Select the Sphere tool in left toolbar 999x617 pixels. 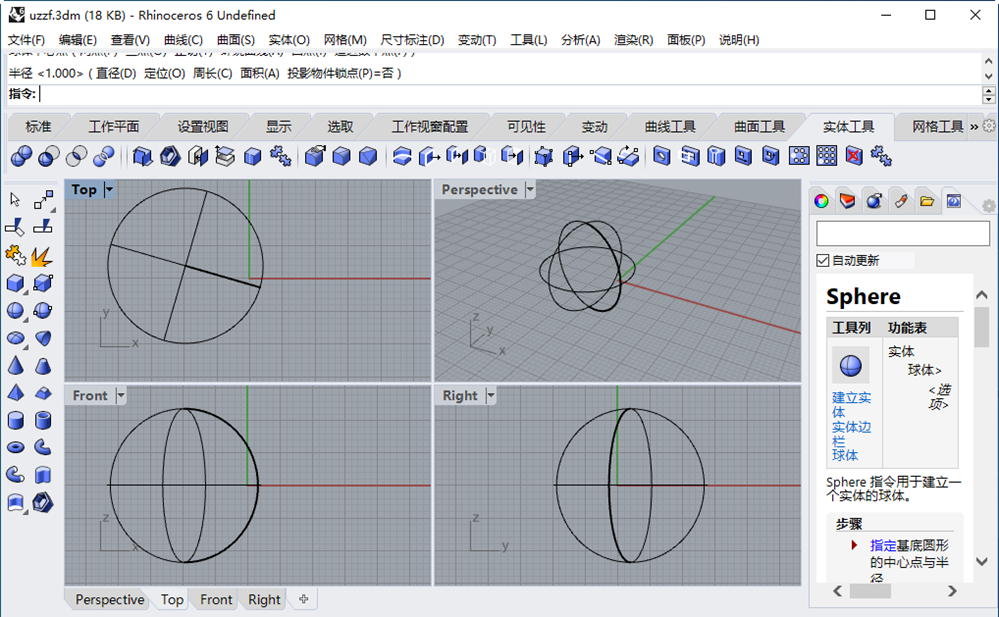pyautogui.click(x=15, y=310)
